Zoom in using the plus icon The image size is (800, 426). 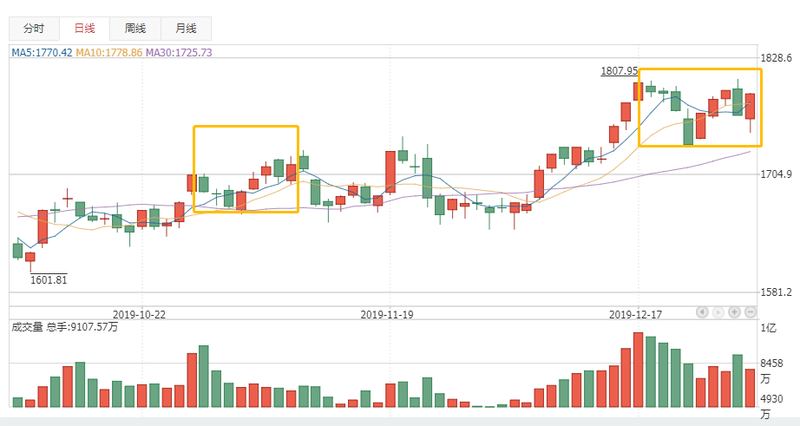[734, 312]
